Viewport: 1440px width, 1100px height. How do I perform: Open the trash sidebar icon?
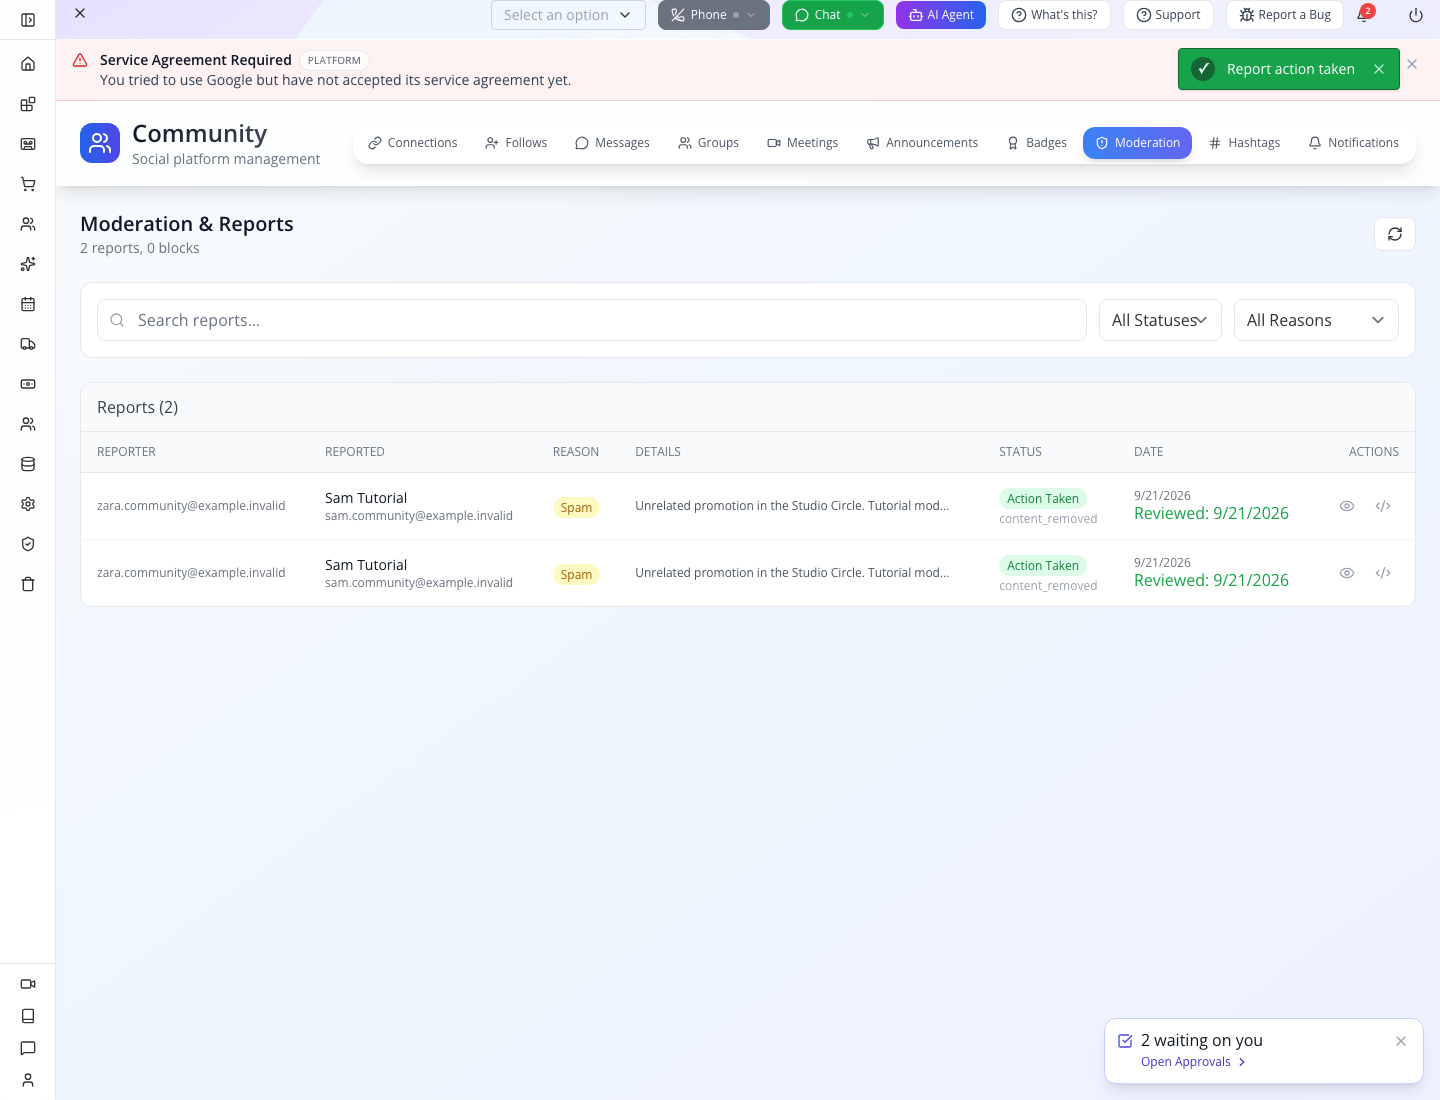coord(28,584)
